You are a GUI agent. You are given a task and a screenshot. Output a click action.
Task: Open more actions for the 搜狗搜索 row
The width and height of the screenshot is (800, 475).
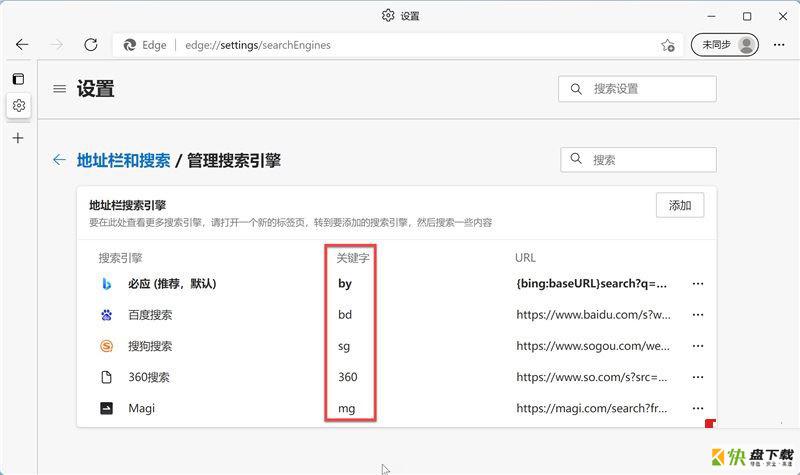[697, 346]
